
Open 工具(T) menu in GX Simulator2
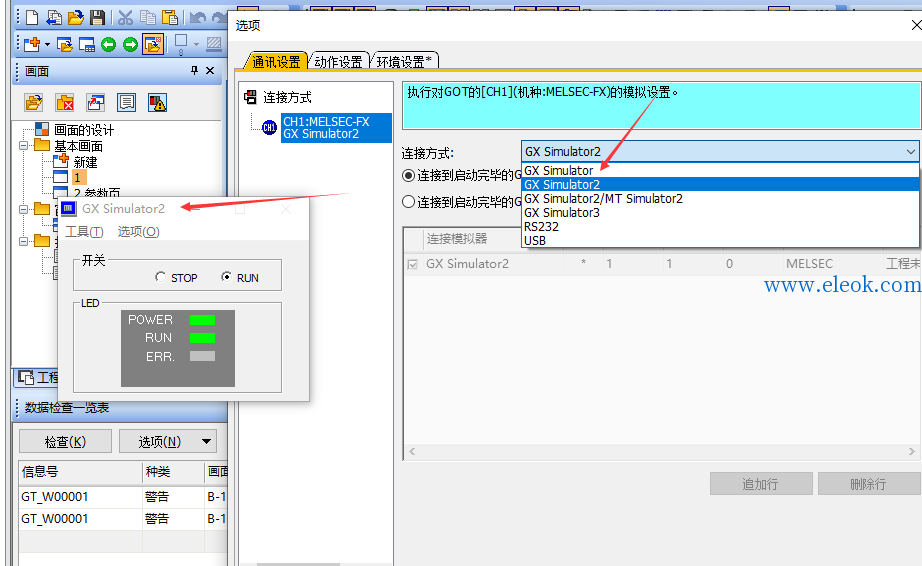(84, 232)
